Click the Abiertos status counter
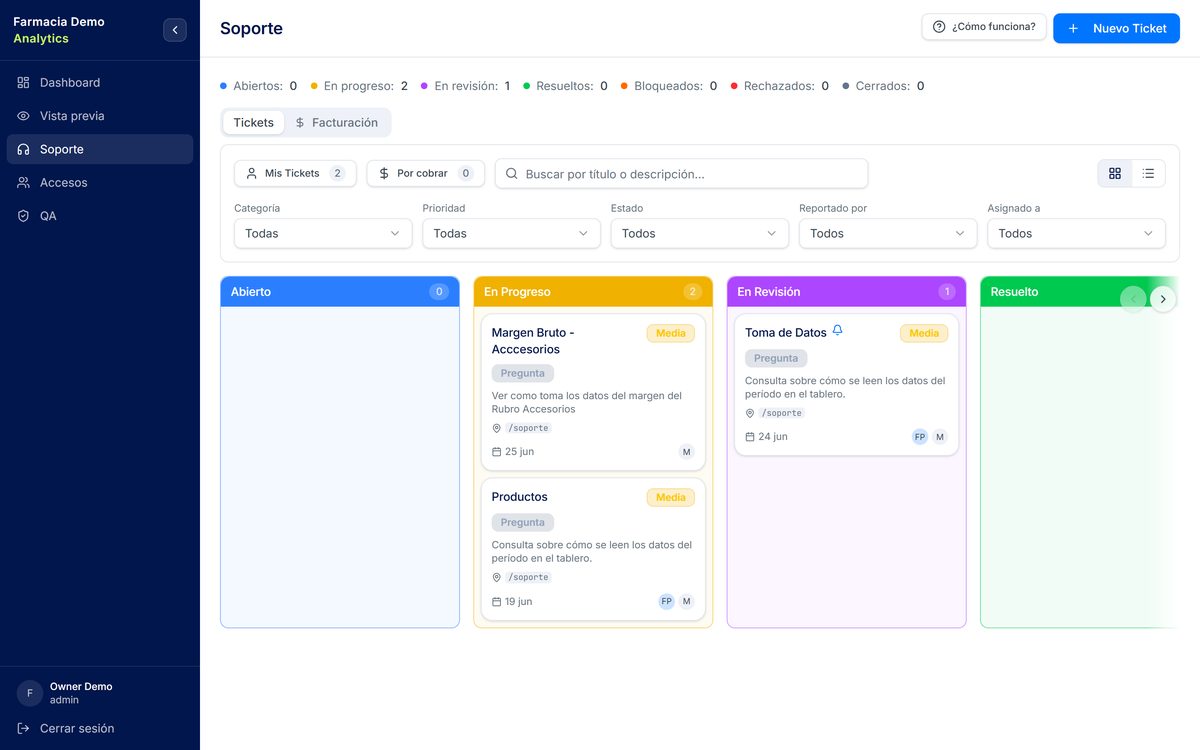Screen dimensions: 1200x750 (258, 86)
